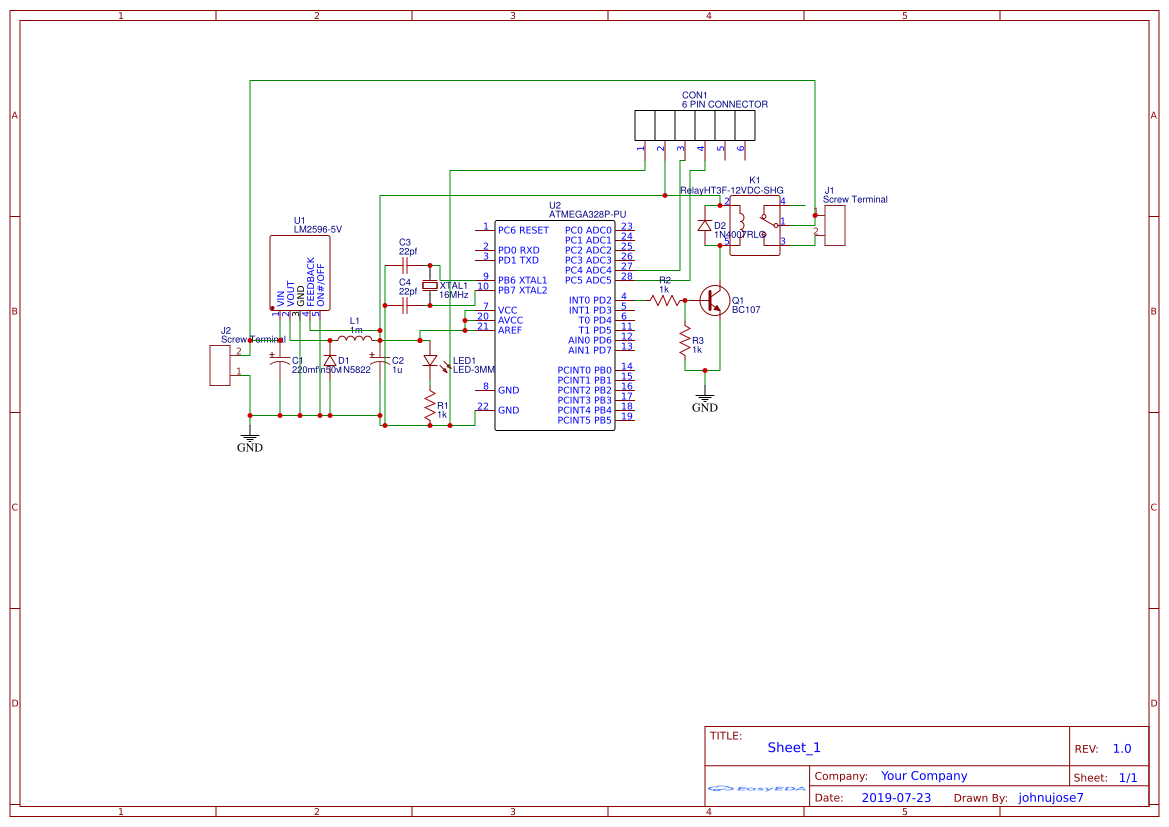Click the Sheet_1 title text

point(793,747)
